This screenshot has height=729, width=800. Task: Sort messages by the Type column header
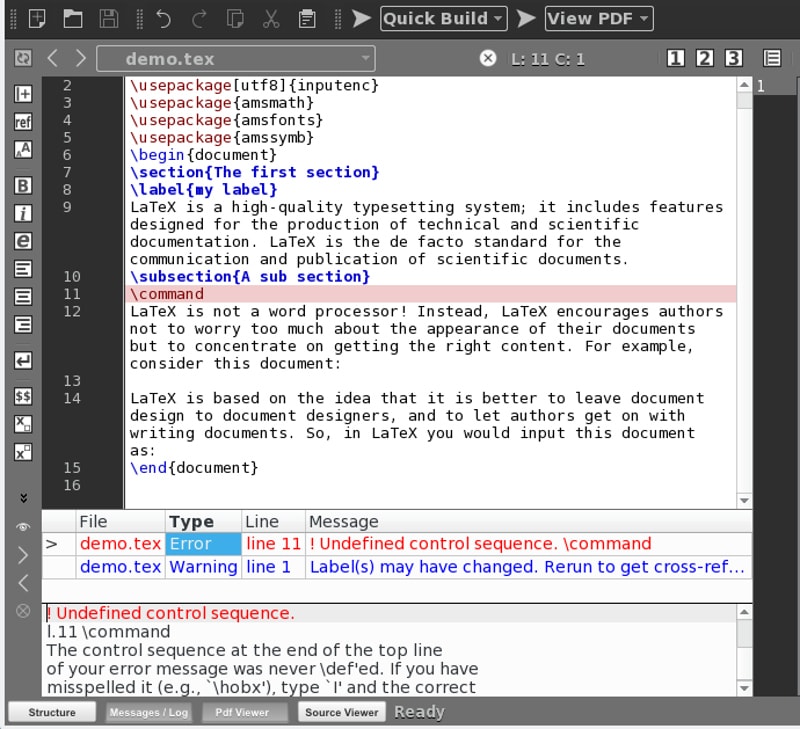[203, 521]
